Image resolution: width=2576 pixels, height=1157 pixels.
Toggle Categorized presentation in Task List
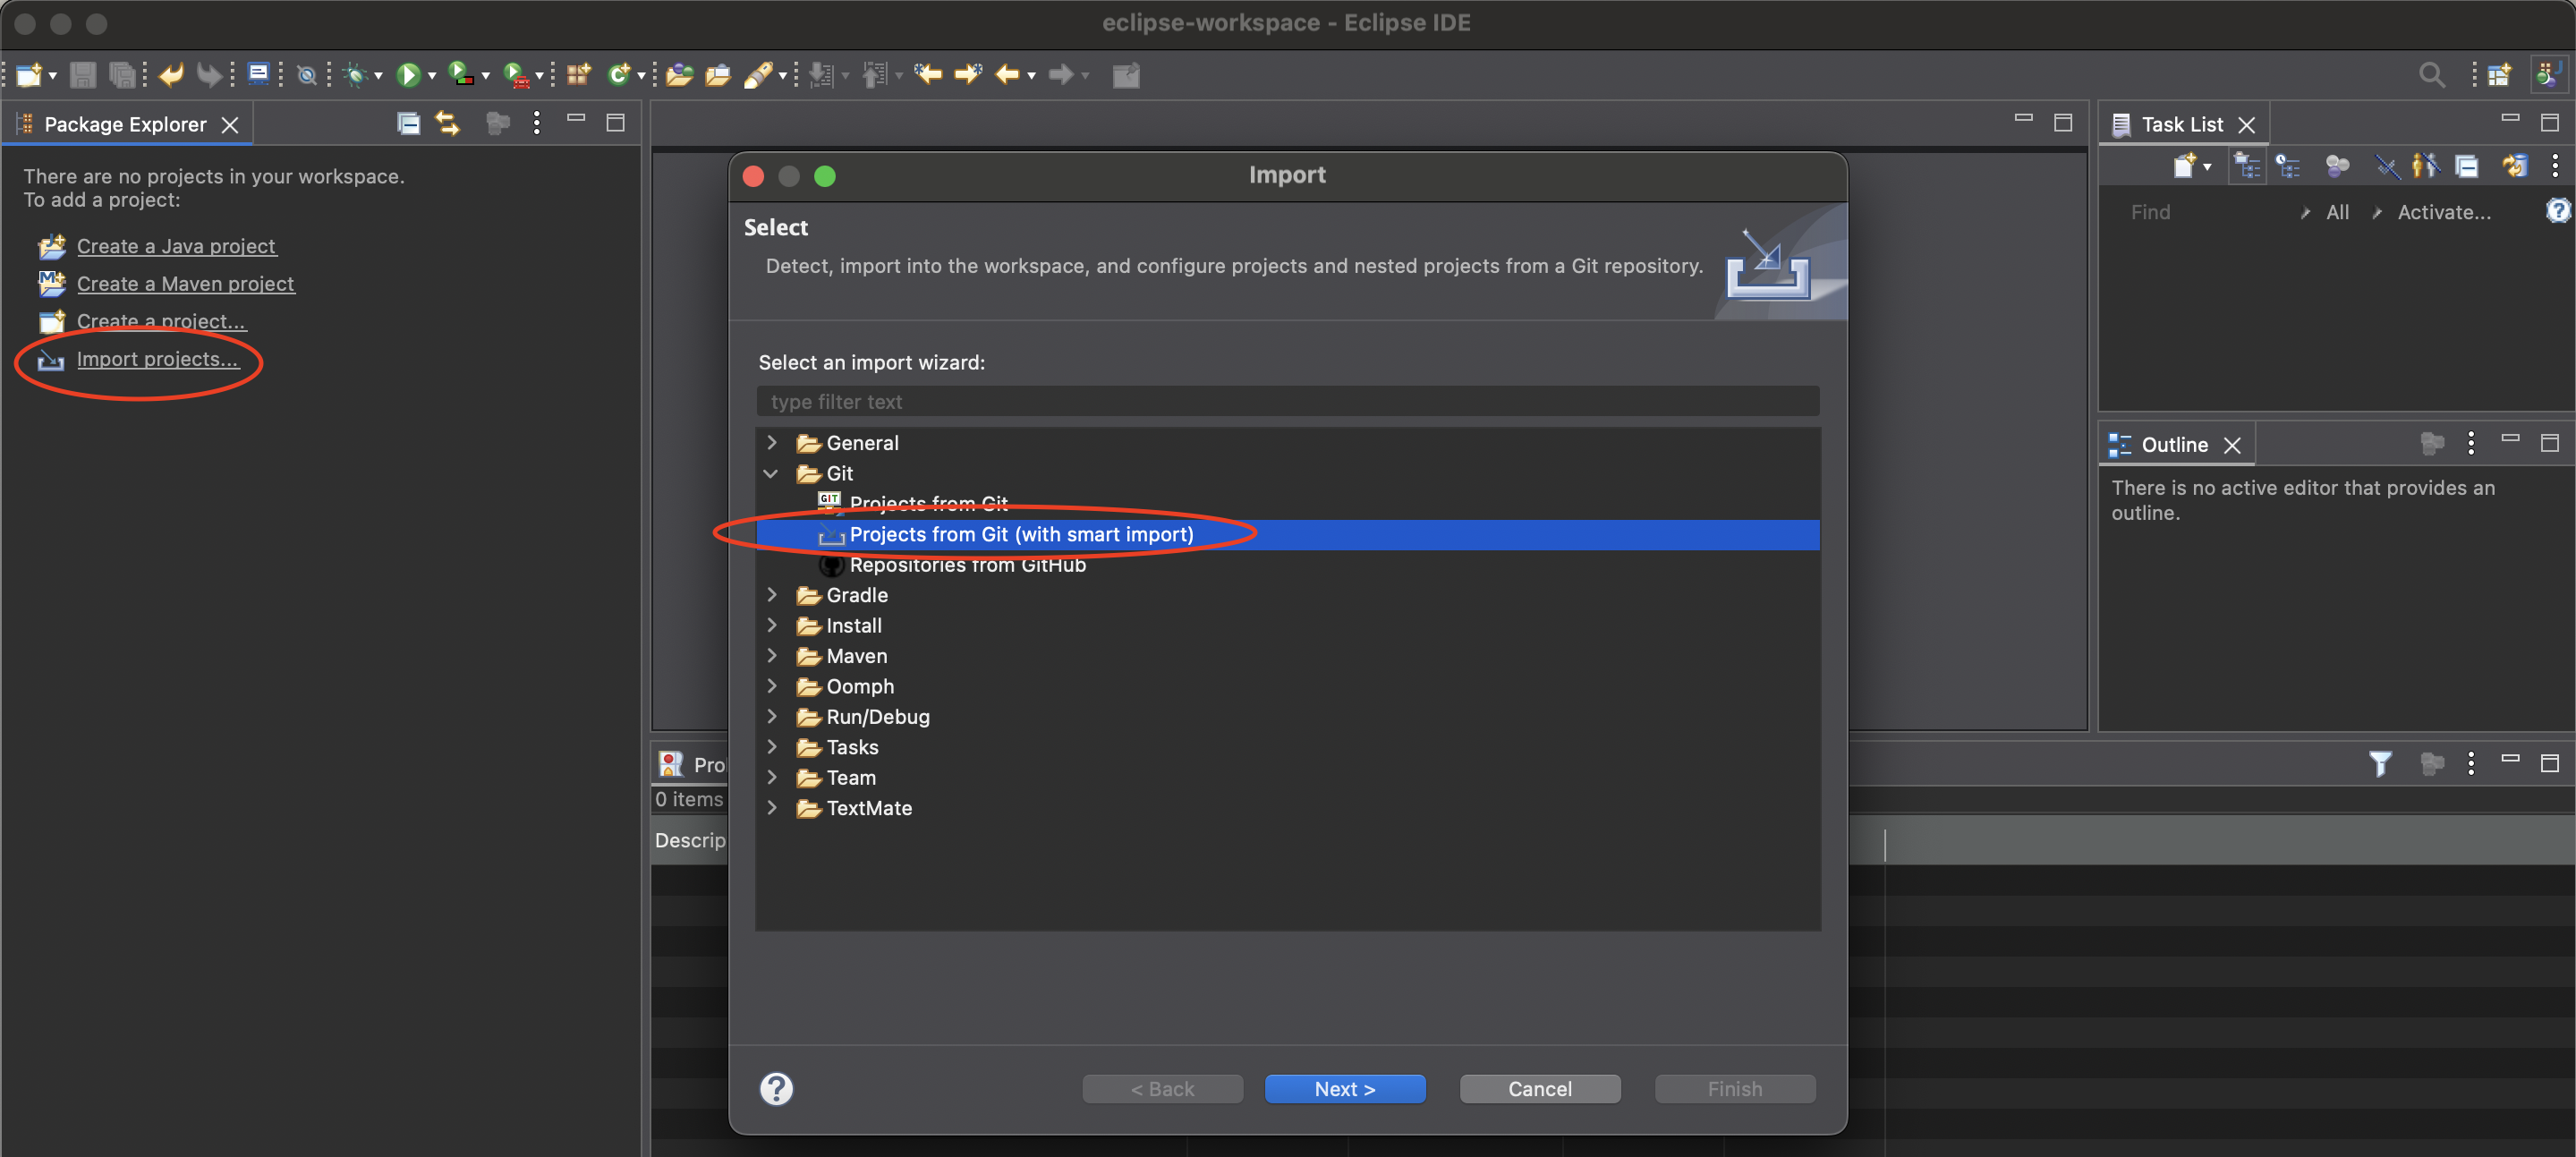pos(2247,166)
